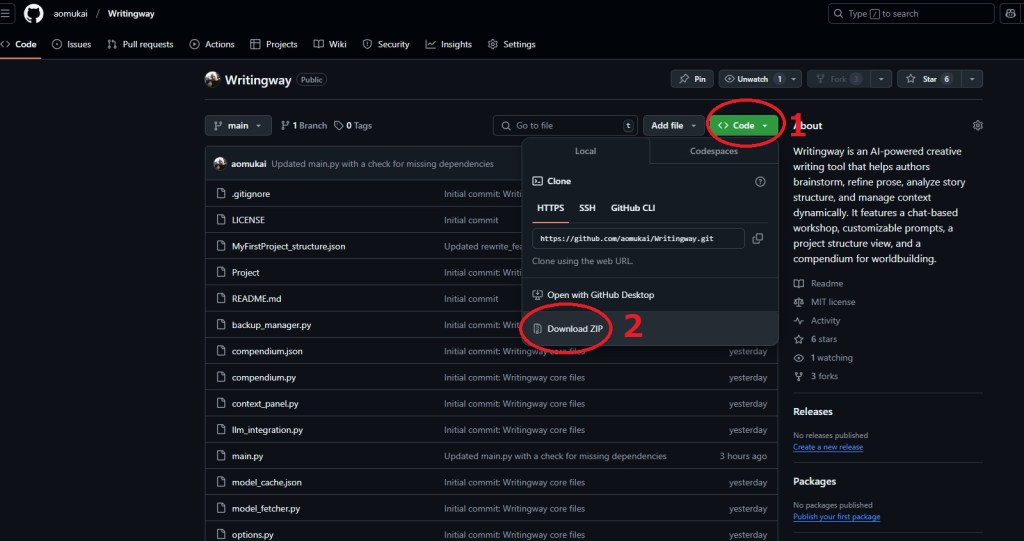Click the Go to file search field
The height and width of the screenshot is (541, 1024).
[565, 125]
